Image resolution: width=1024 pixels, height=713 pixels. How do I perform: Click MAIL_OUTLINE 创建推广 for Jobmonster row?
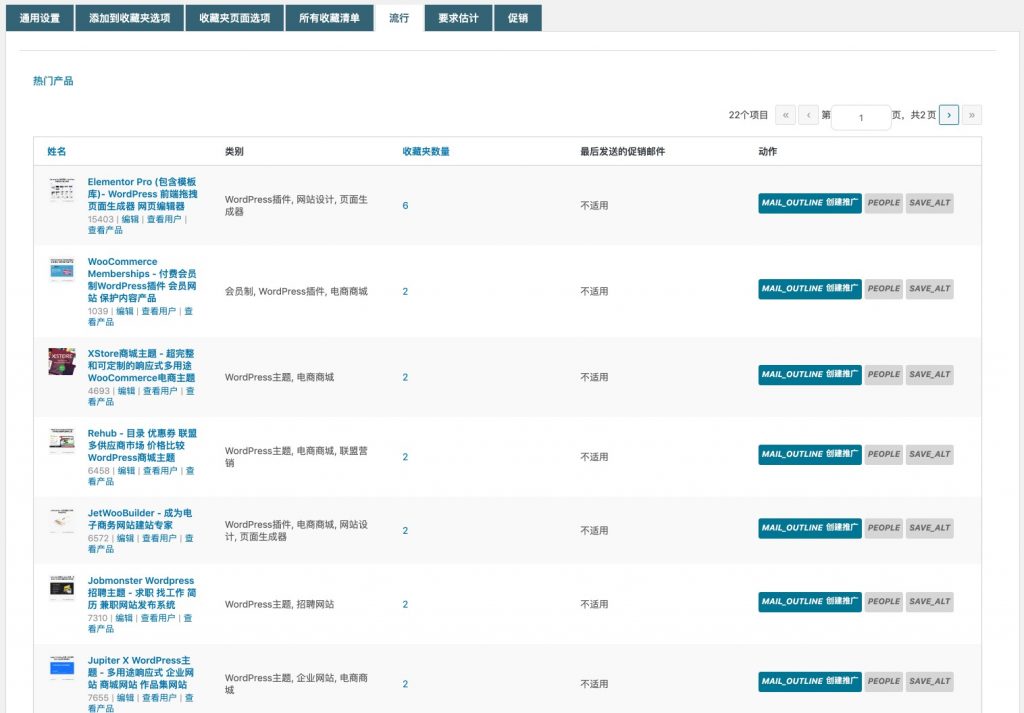[810, 602]
